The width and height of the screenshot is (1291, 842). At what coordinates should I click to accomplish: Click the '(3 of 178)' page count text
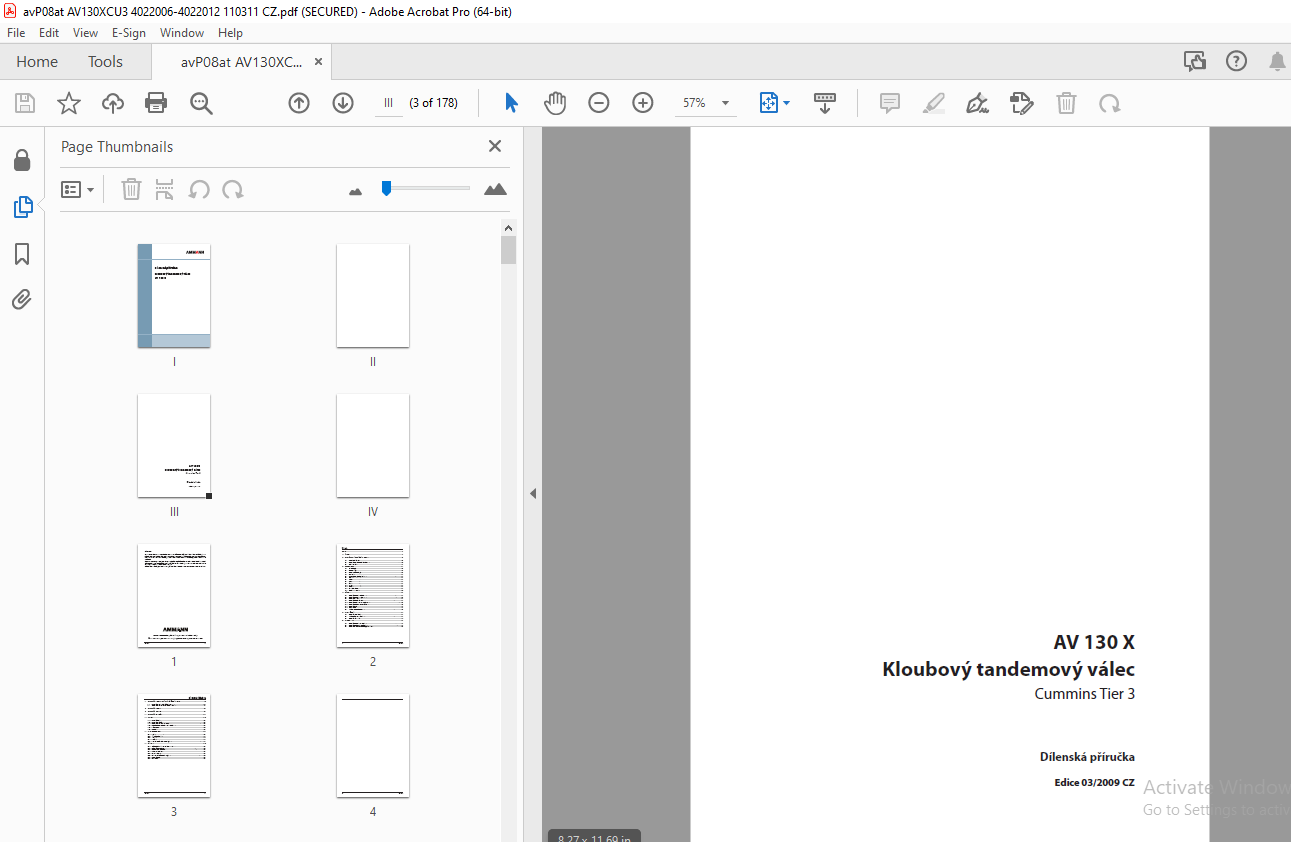click(434, 103)
